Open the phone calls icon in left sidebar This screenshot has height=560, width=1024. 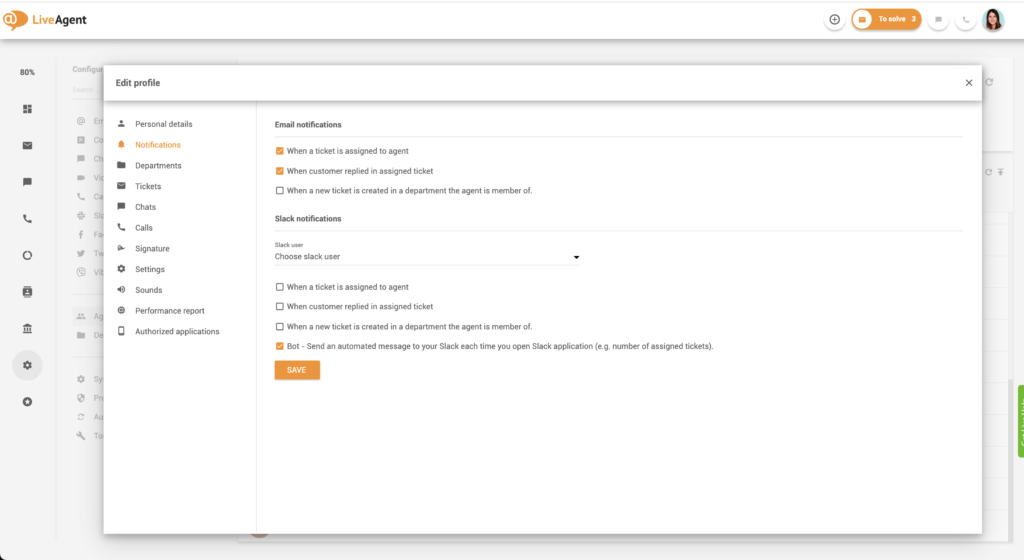click(x=27, y=218)
